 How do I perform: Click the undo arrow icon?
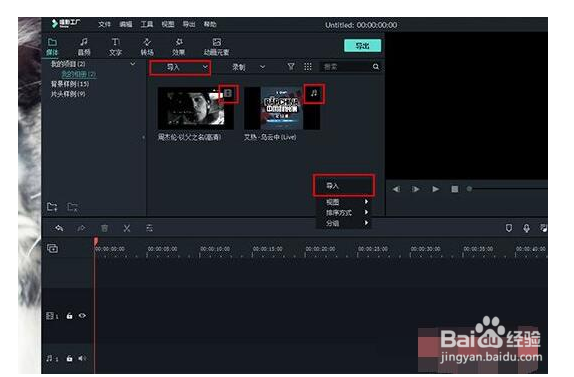point(59,228)
